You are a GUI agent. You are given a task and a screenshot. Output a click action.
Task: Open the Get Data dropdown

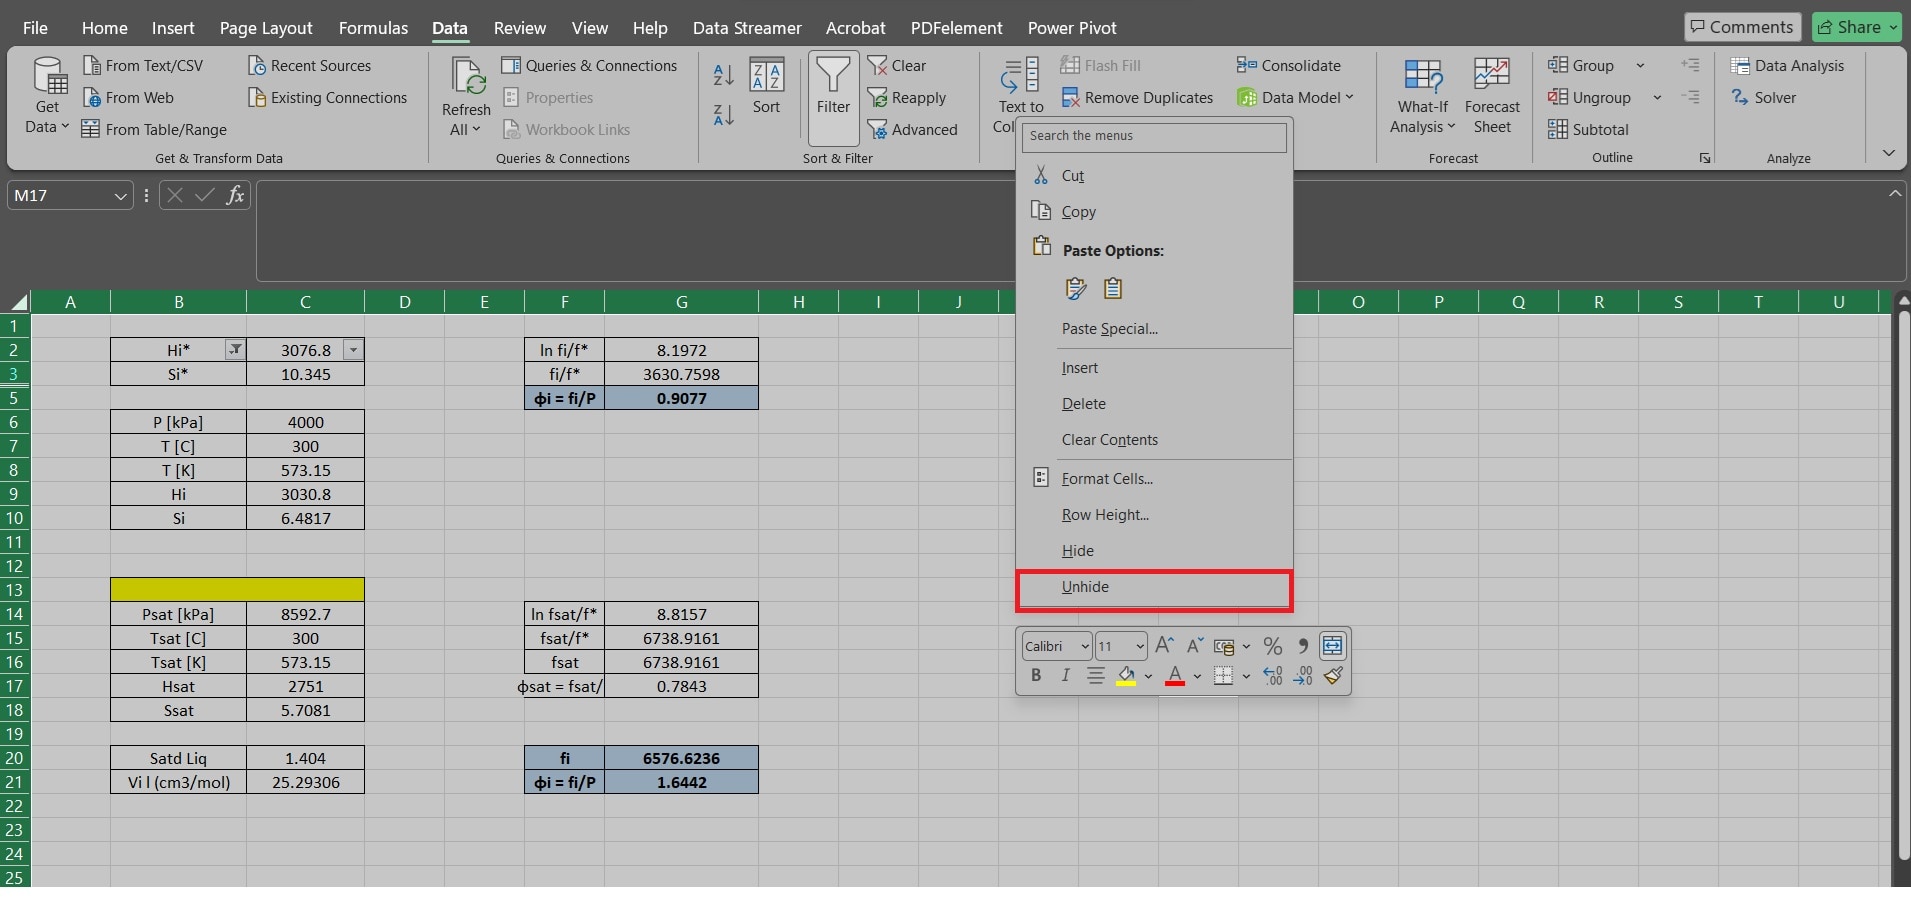tap(45, 97)
